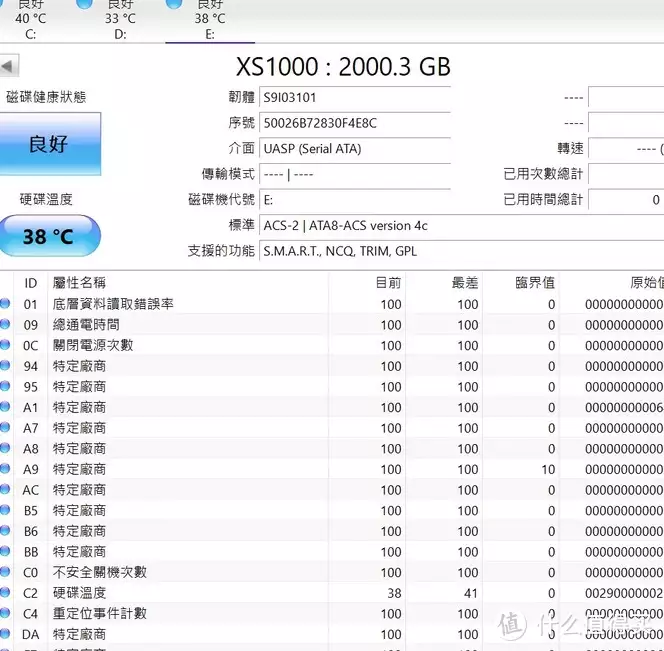Image resolution: width=664 pixels, height=651 pixels.
Task: Click the 已用次數總計 value field
Action: (x=626, y=174)
